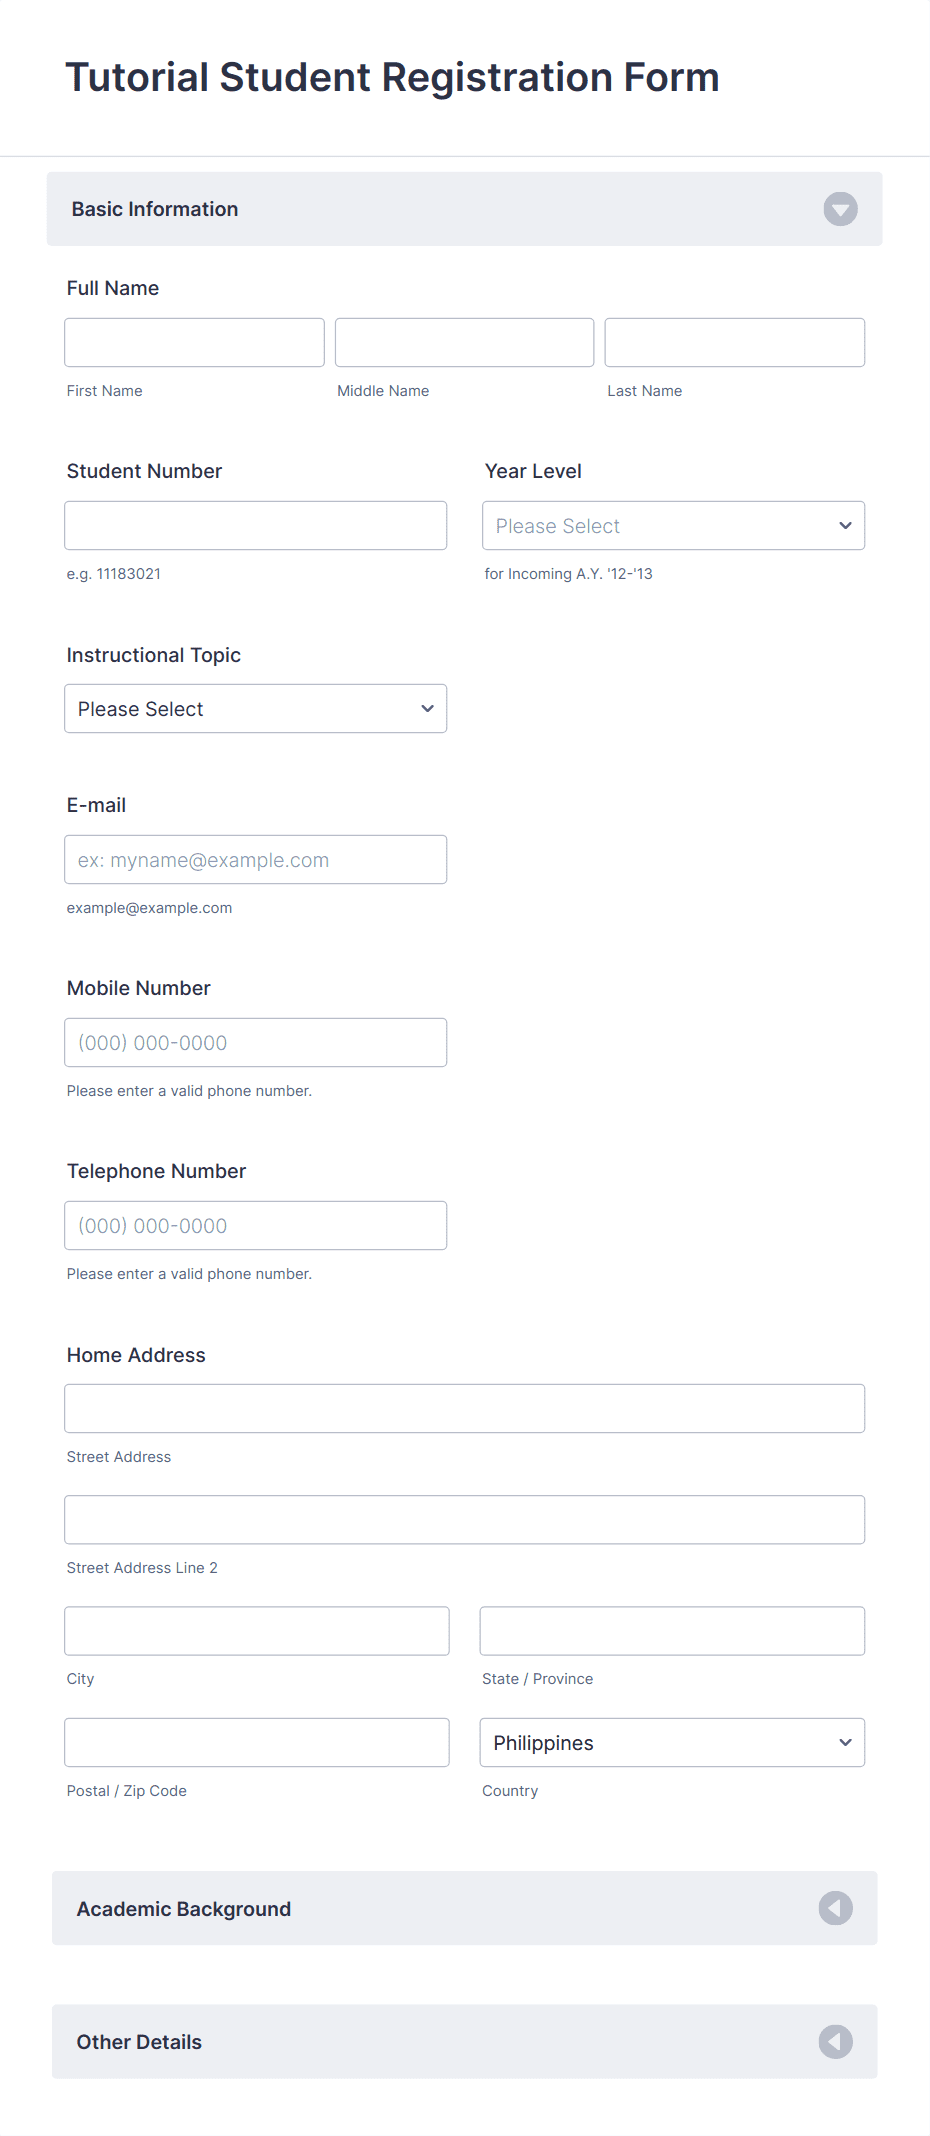Screen dimensions: 930x2136
Task: Open the Year Level selection menu
Action: 672,525
